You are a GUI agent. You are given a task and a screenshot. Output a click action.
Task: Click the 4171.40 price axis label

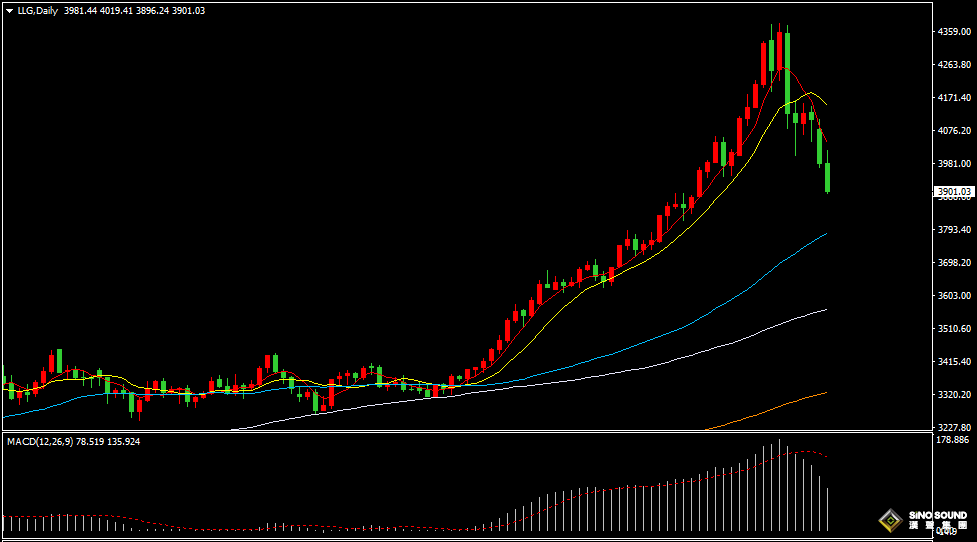[954, 98]
